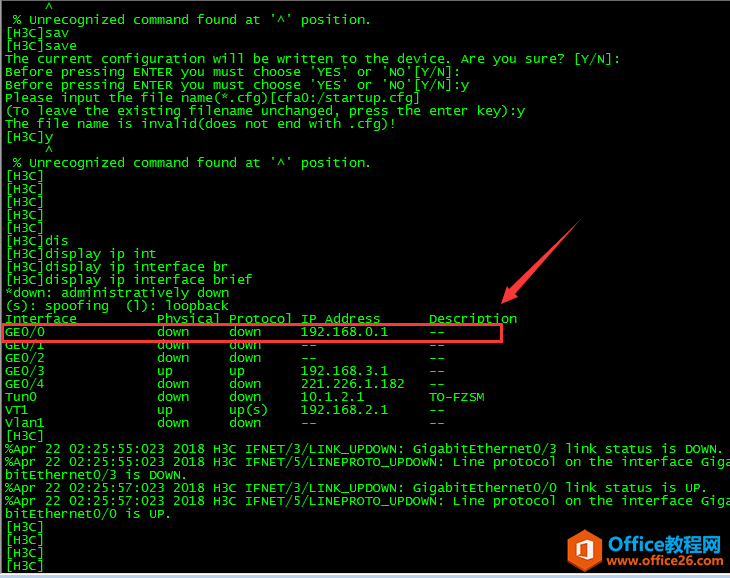The width and height of the screenshot is (730, 578).
Task: Open the www.office26.com watermark link
Action: point(665,561)
